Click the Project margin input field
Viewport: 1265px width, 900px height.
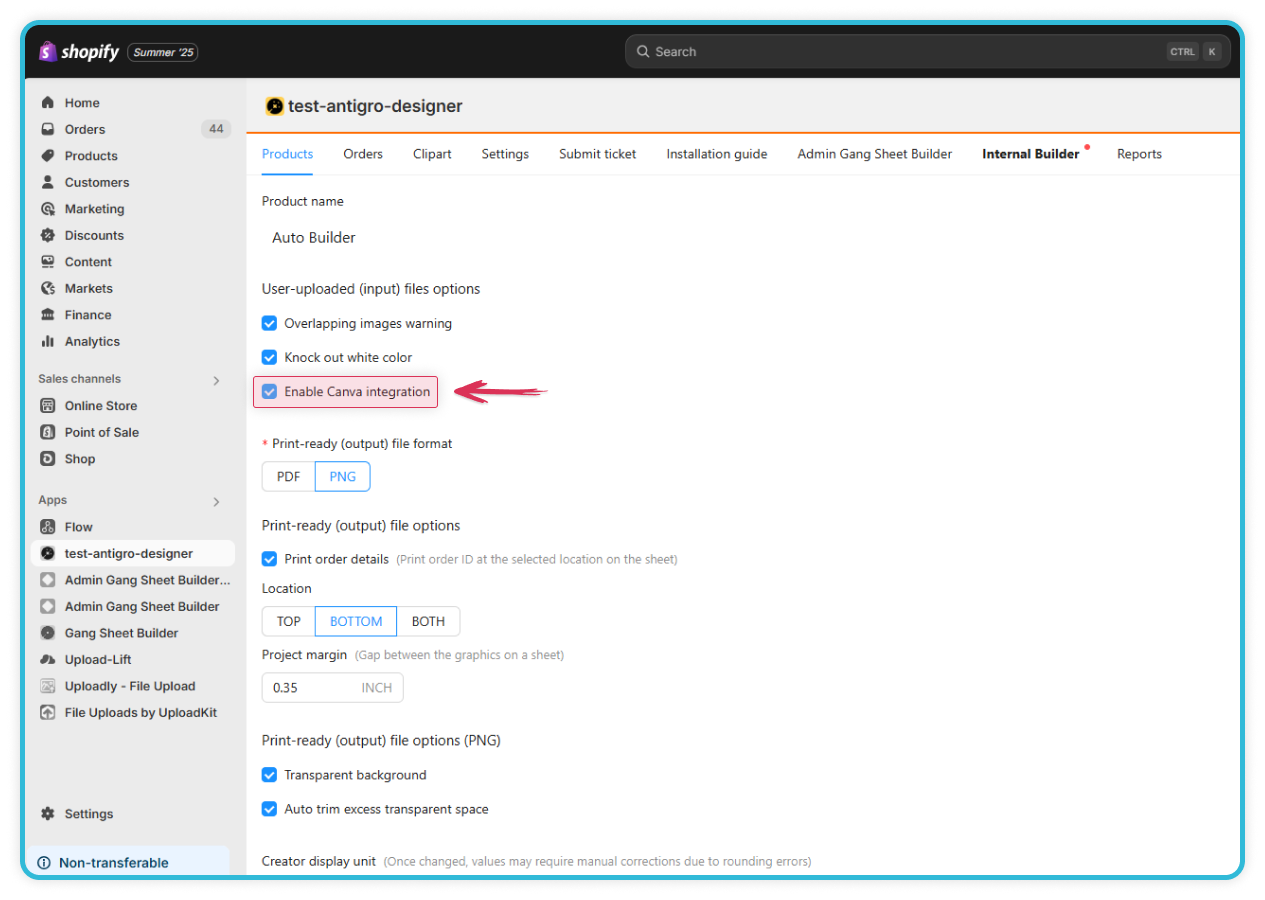tap(312, 688)
